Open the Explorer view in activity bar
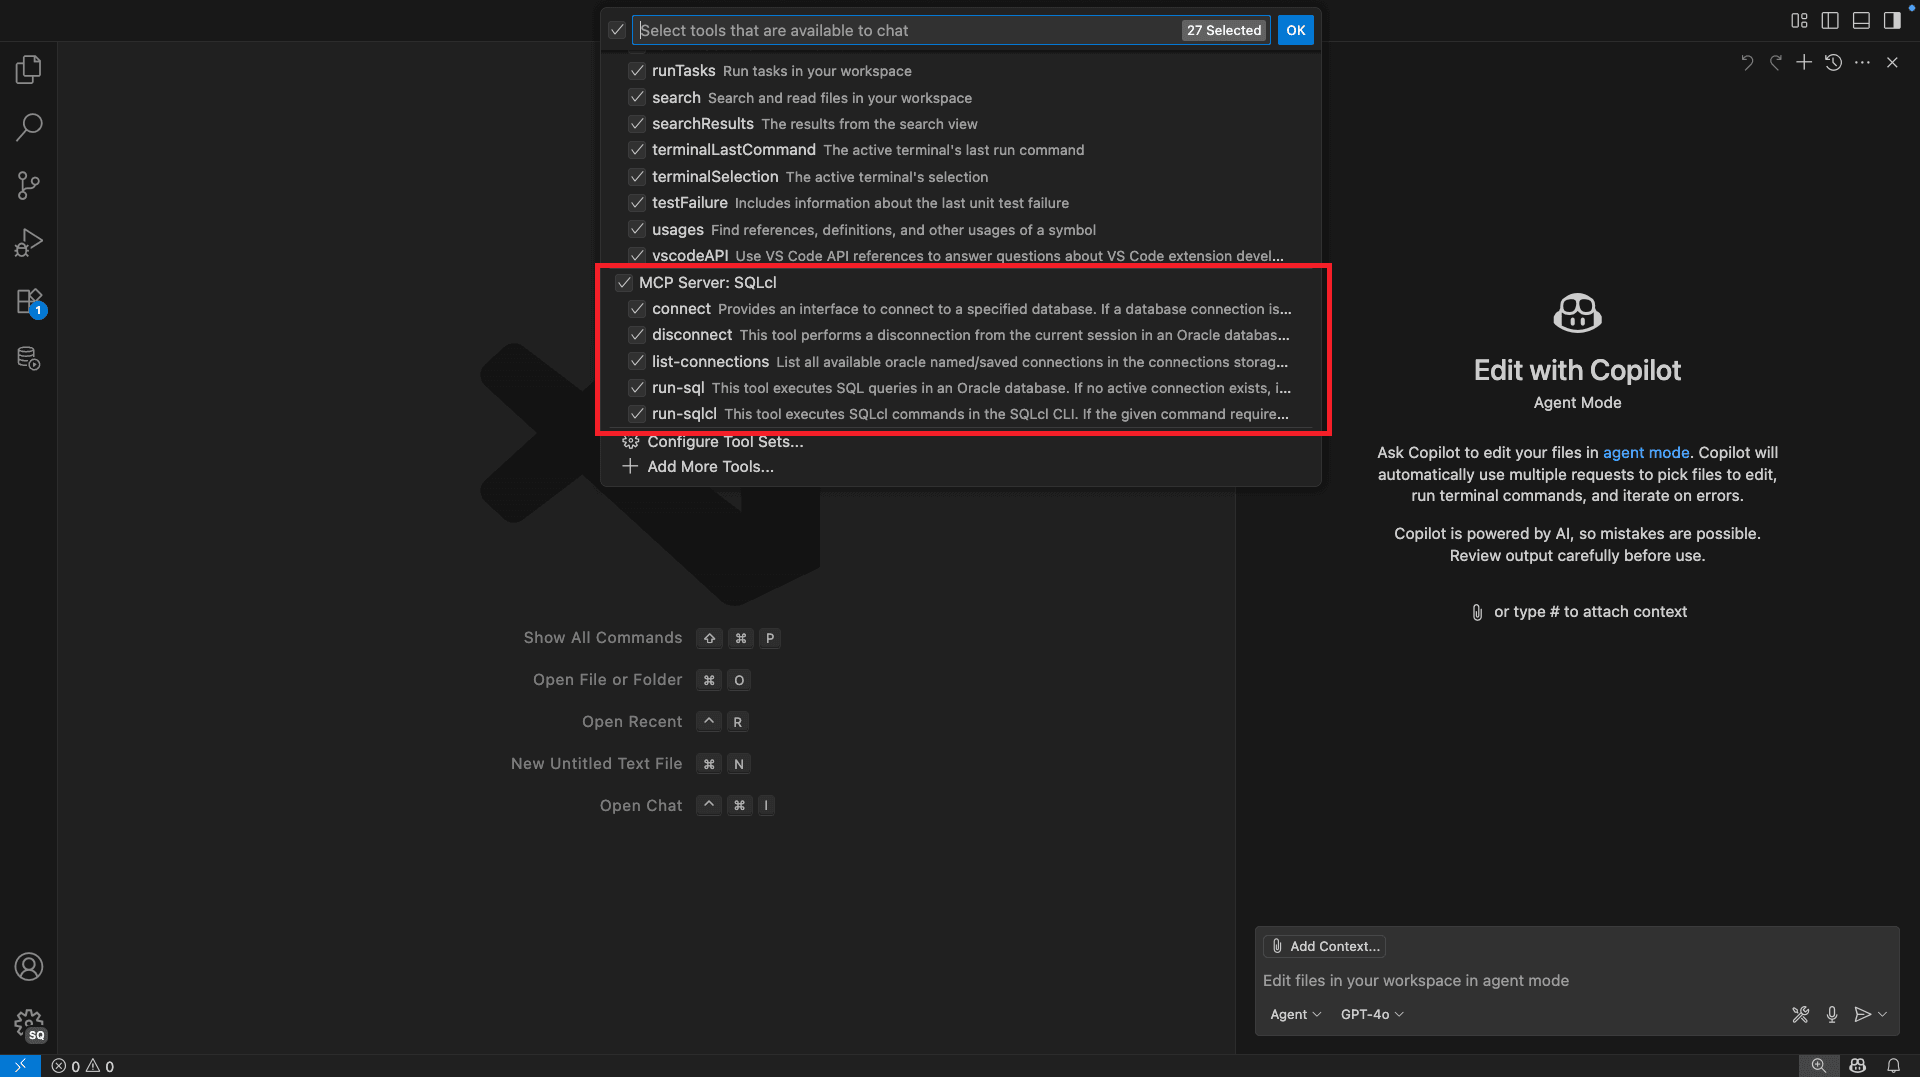 (29, 69)
